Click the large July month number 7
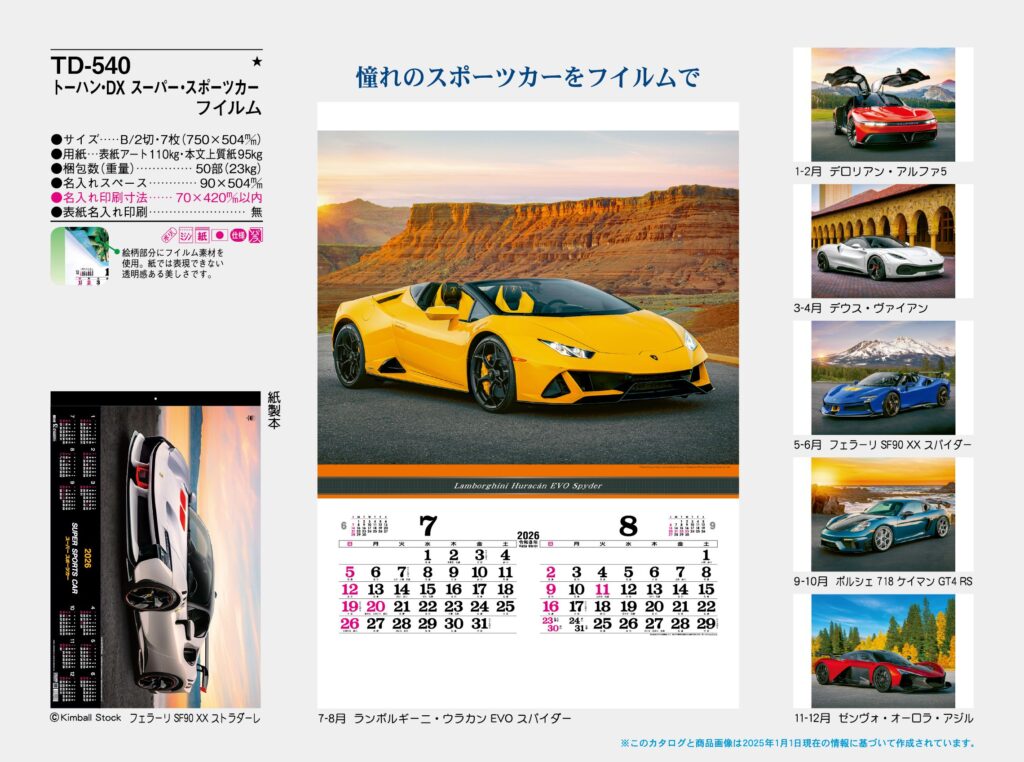This screenshot has width=1024, height=762. [x=428, y=526]
